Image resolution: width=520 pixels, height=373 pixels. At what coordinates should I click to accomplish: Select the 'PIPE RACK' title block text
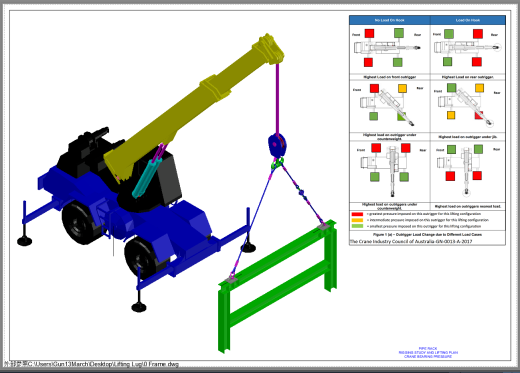428,348
